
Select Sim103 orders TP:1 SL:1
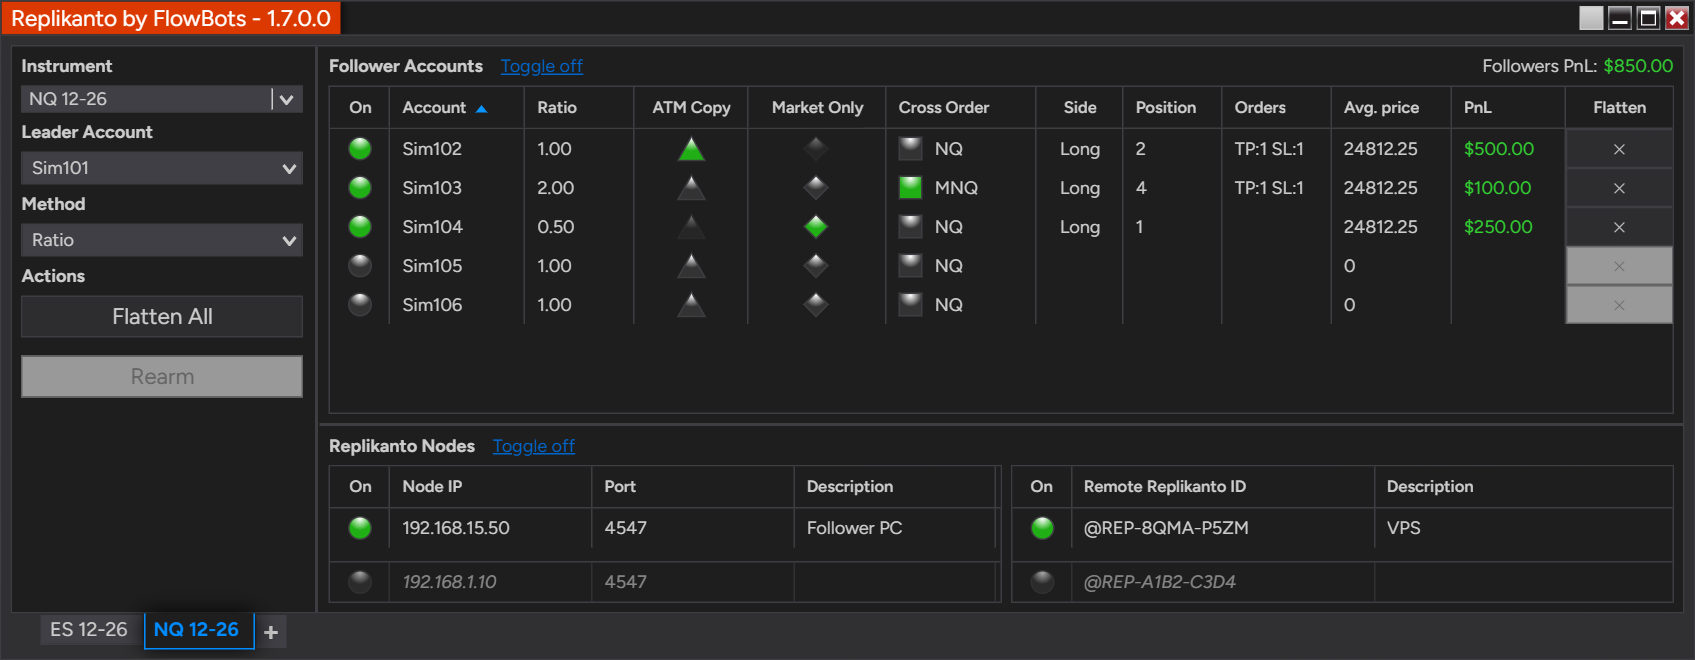1269,188
